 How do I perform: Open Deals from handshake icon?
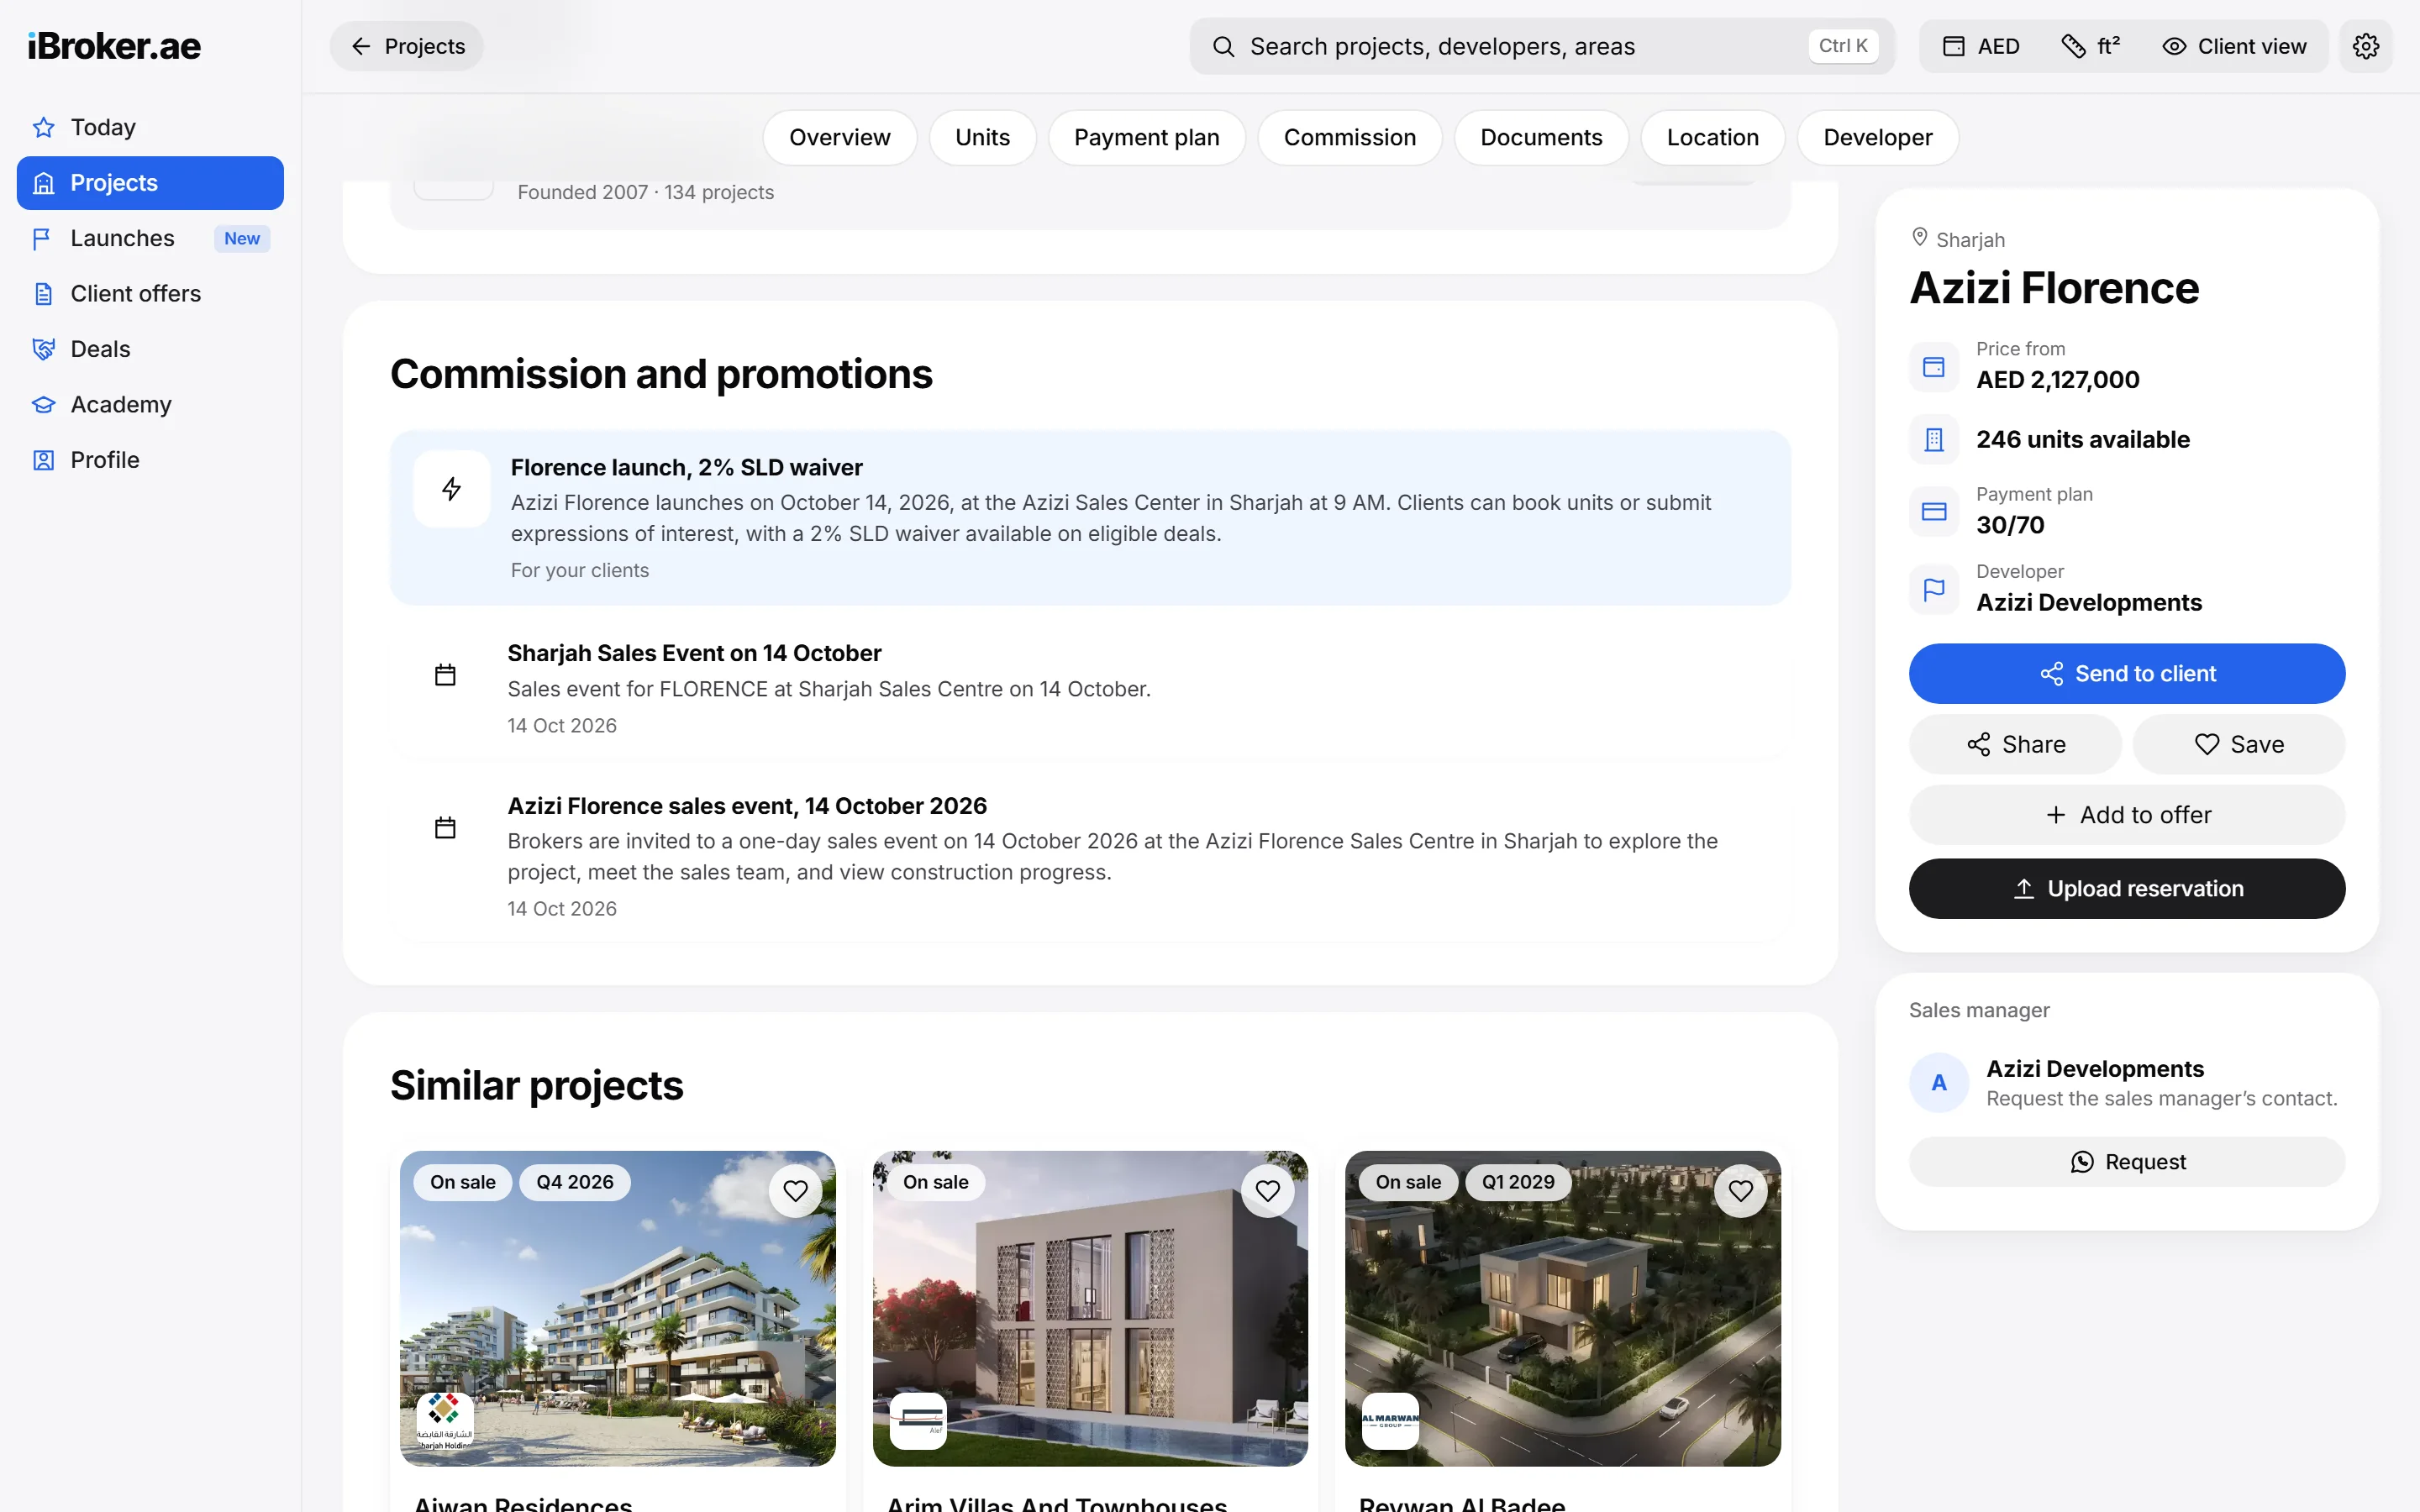[x=43, y=349]
